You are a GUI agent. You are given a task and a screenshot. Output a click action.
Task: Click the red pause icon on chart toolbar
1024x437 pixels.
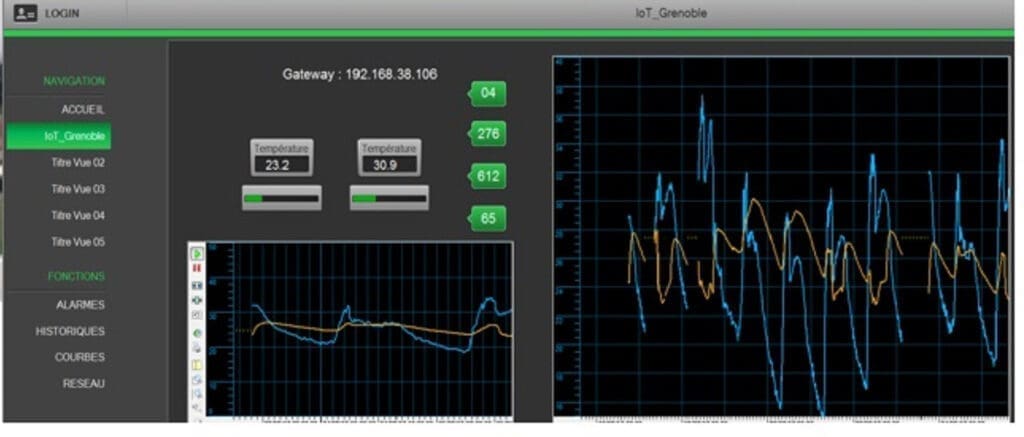click(197, 270)
